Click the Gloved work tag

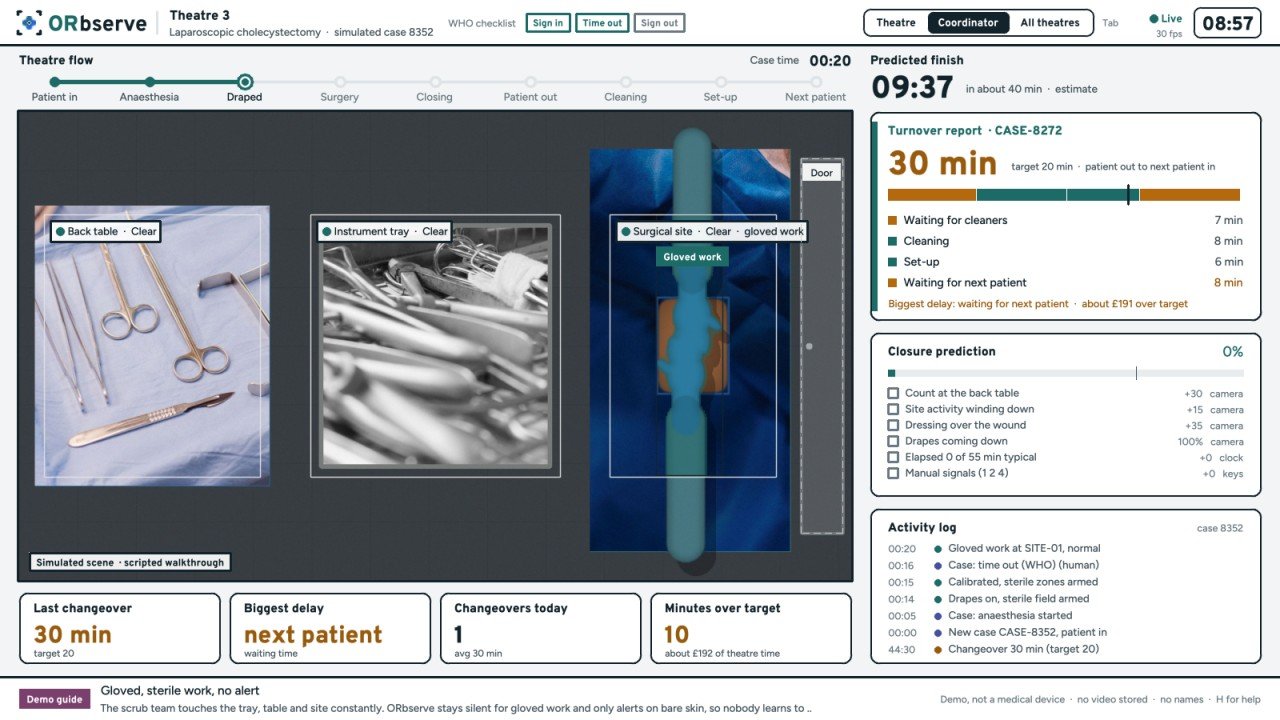point(692,257)
